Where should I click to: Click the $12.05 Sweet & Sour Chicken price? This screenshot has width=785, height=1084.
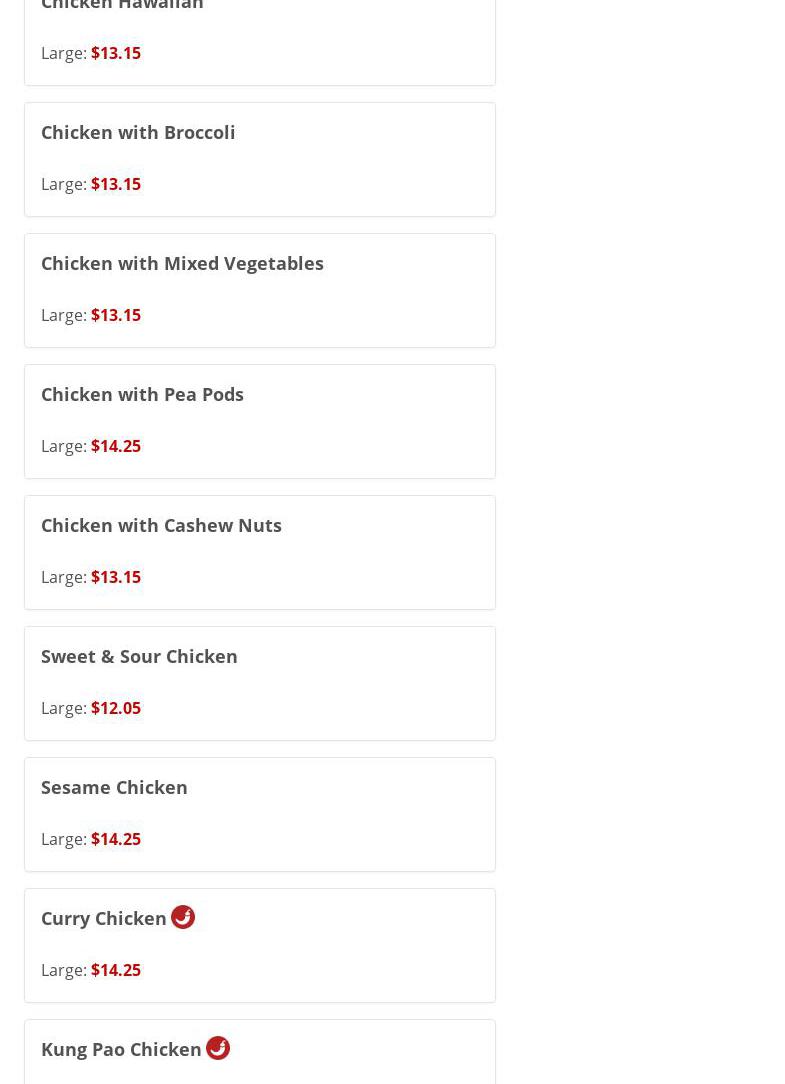(116, 708)
